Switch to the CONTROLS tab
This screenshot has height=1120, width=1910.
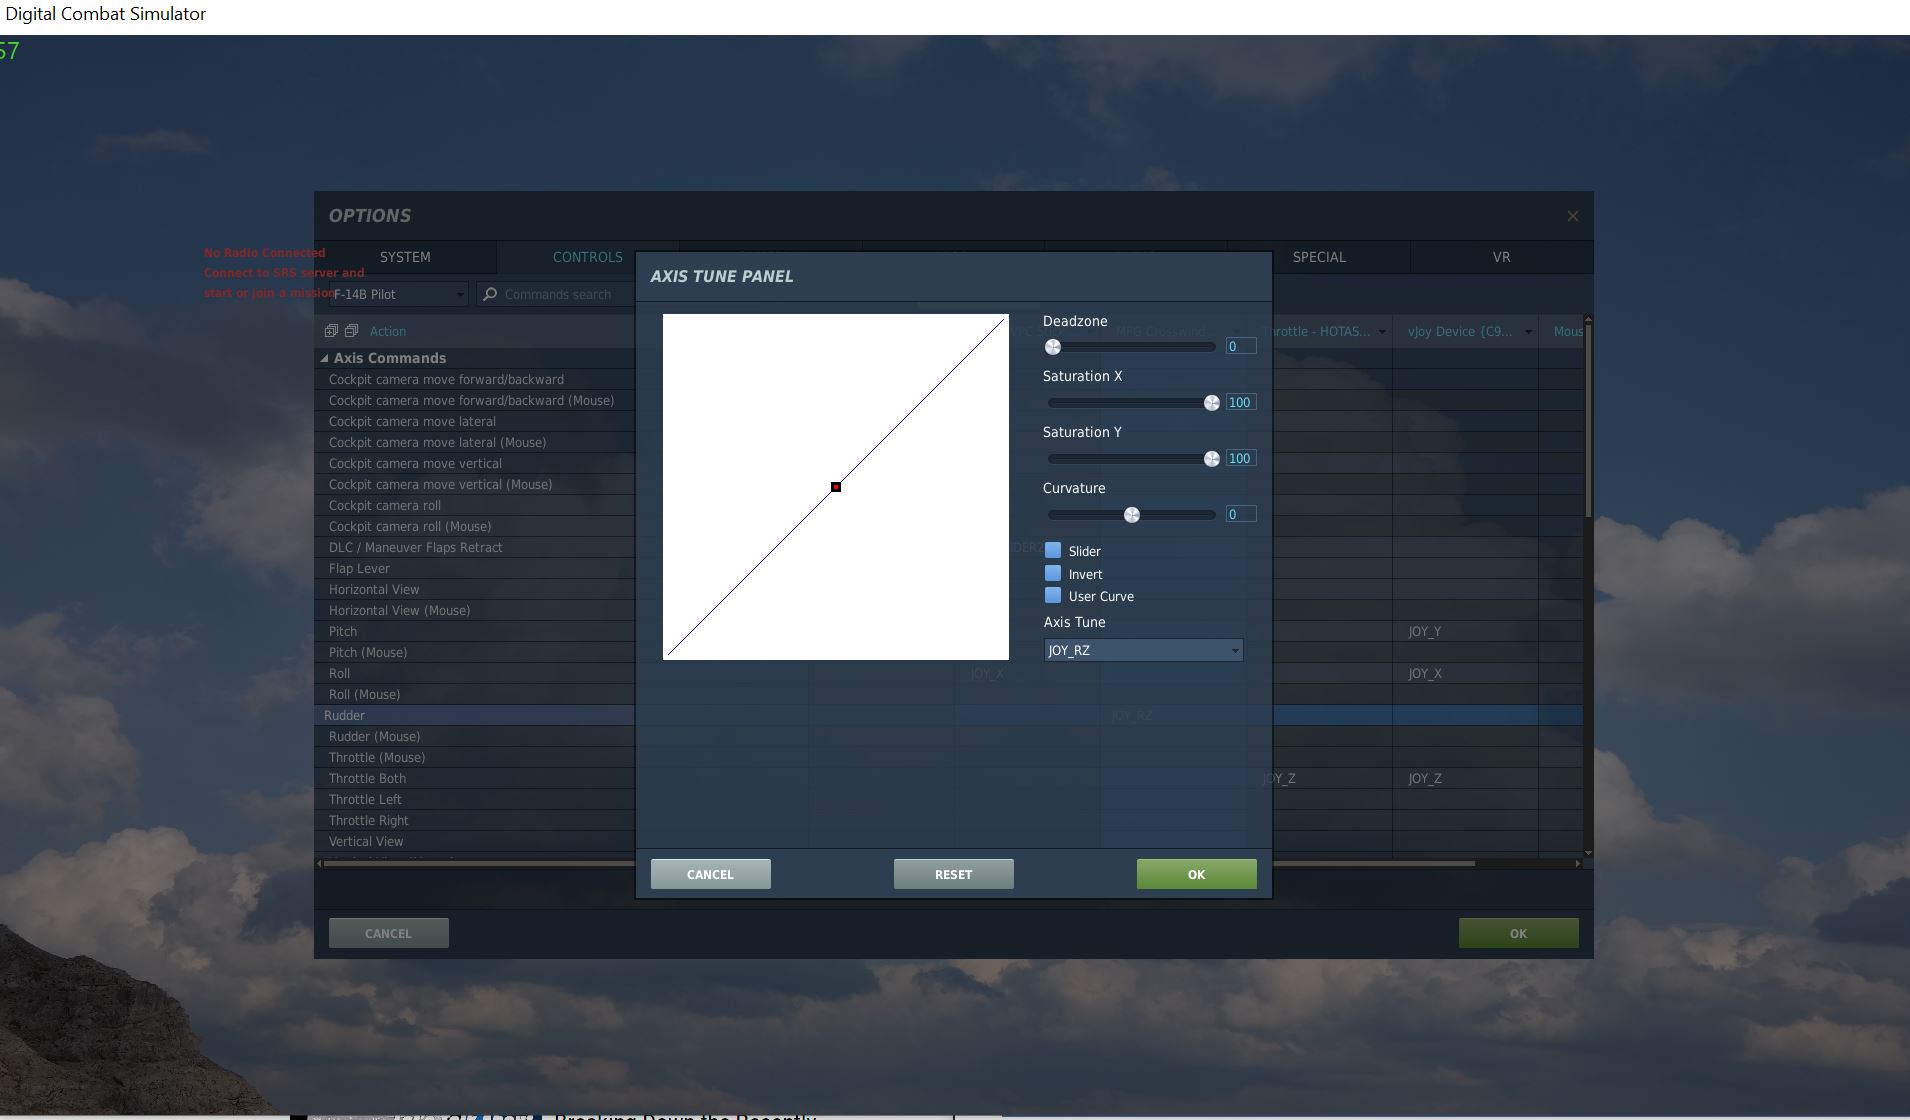(x=588, y=257)
